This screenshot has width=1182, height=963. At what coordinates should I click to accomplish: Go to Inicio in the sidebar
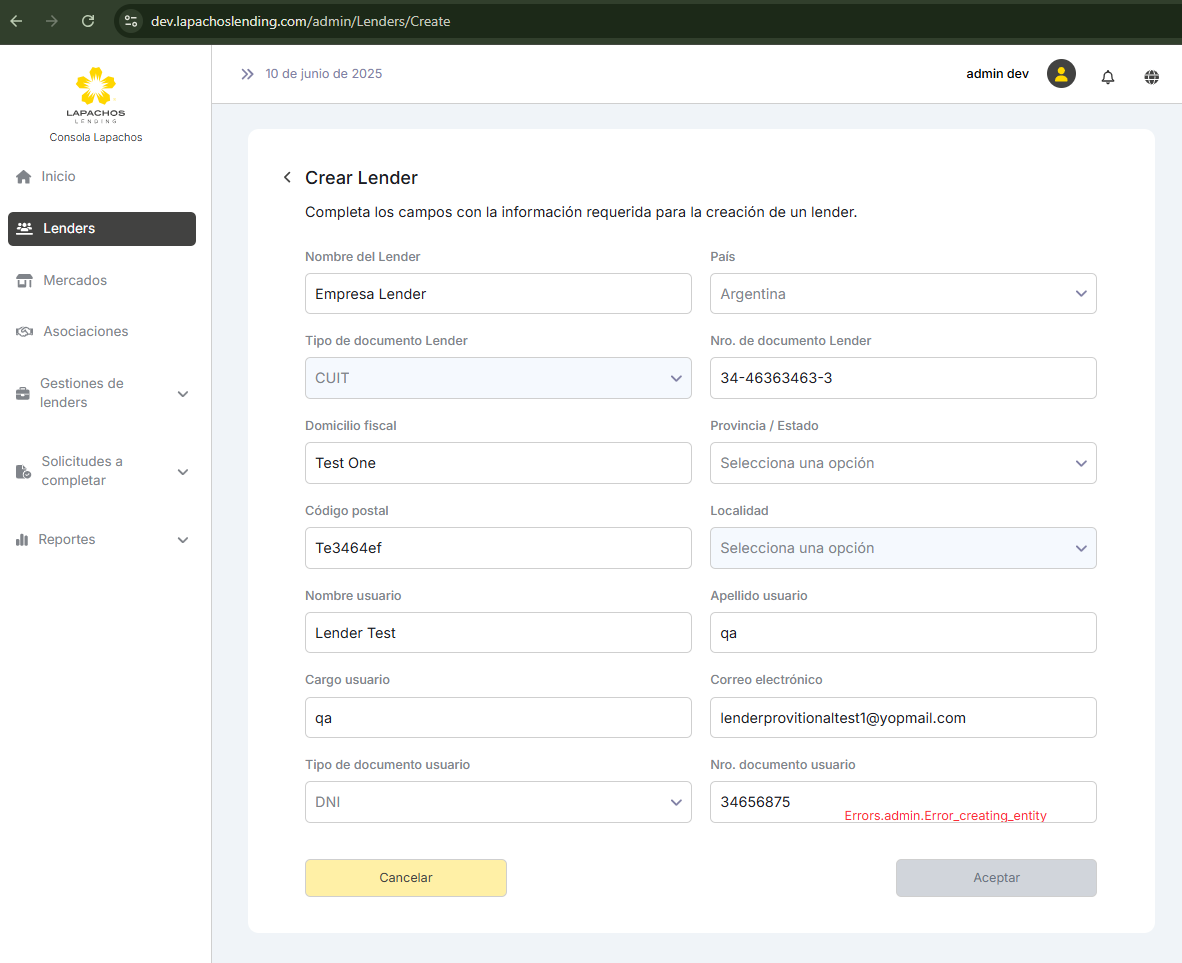[58, 177]
